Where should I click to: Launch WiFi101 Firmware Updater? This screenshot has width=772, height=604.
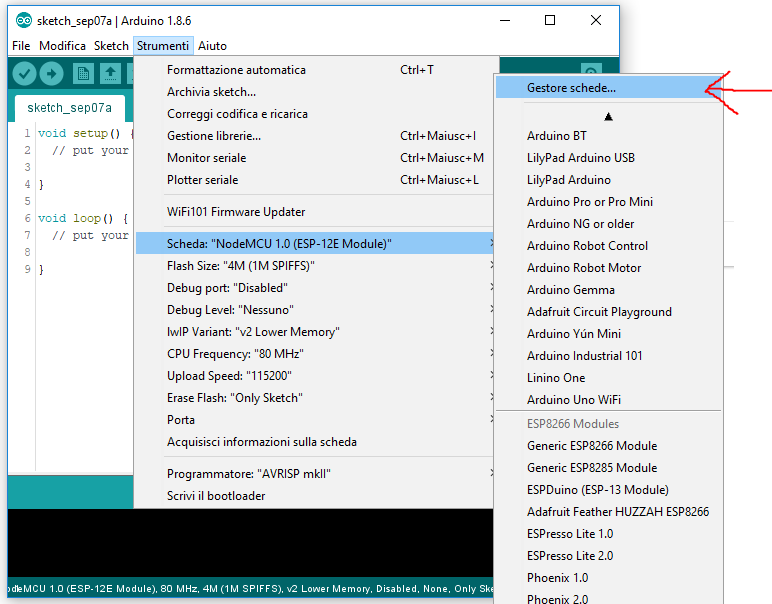click(x=314, y=212)
